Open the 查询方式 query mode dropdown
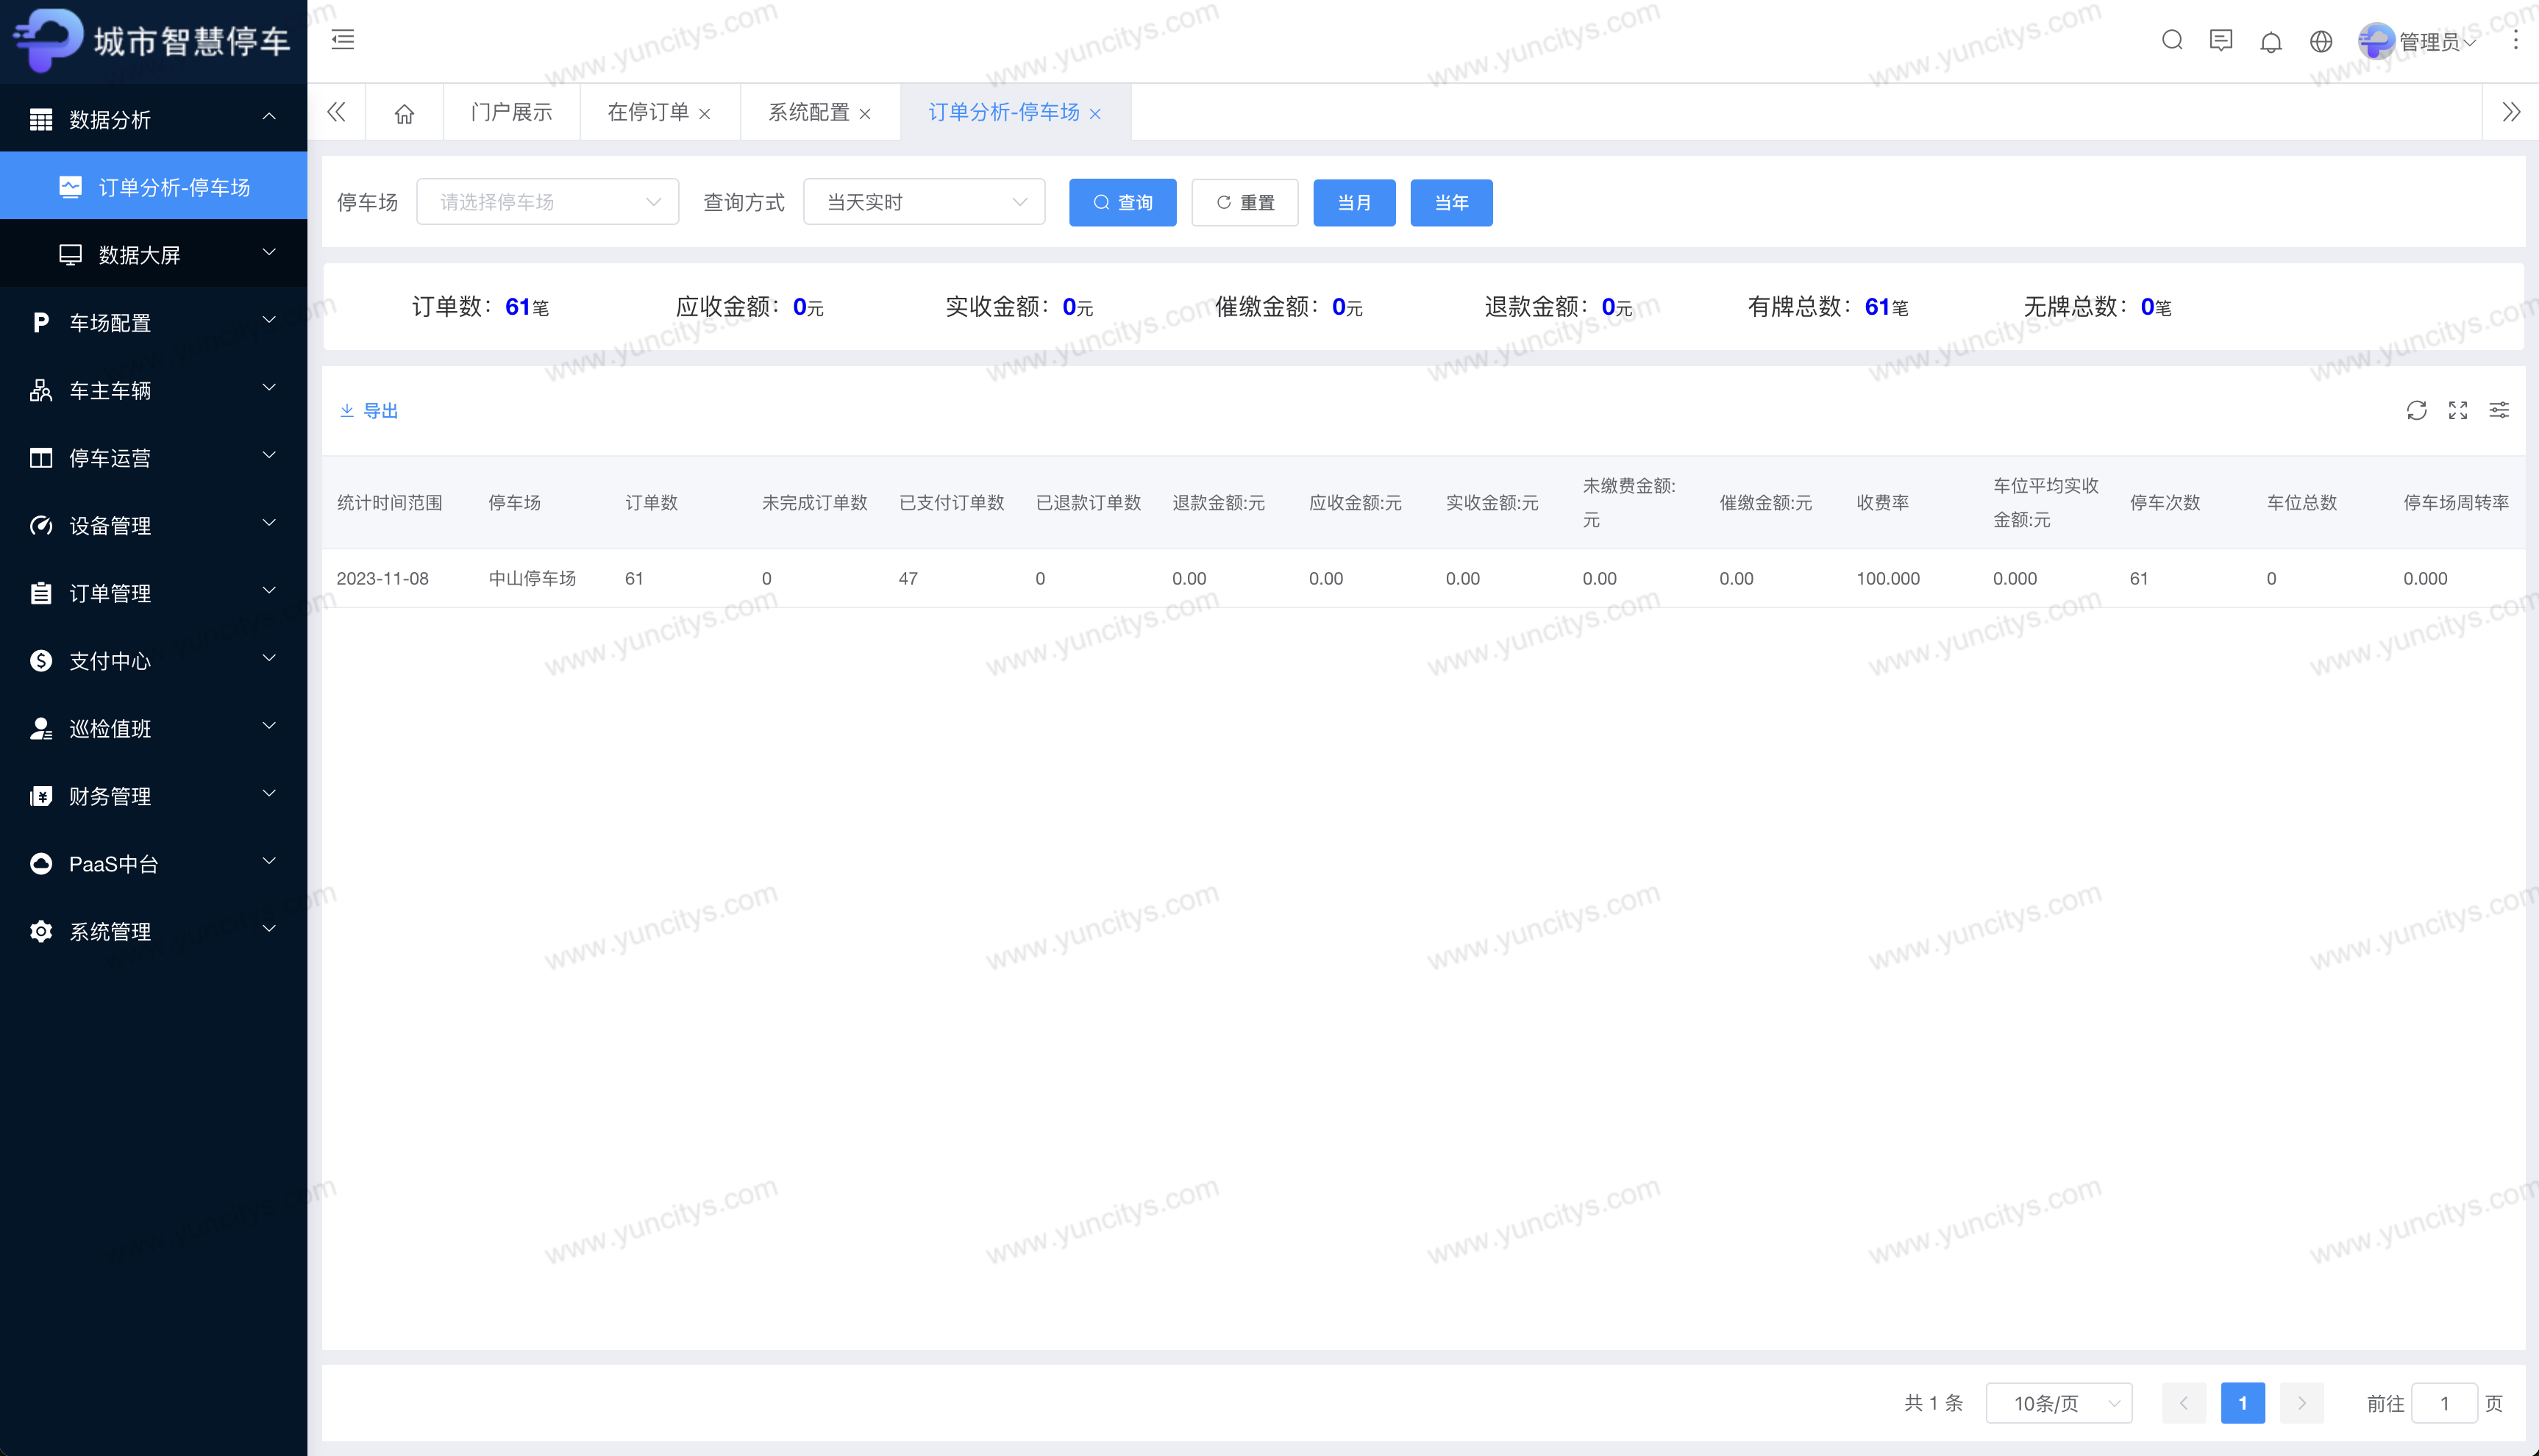2539x1456 pixels. pos(924,202)
